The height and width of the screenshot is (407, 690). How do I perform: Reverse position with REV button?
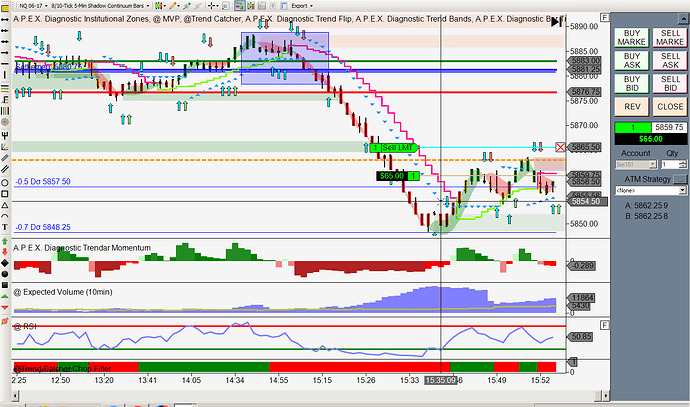631,106
